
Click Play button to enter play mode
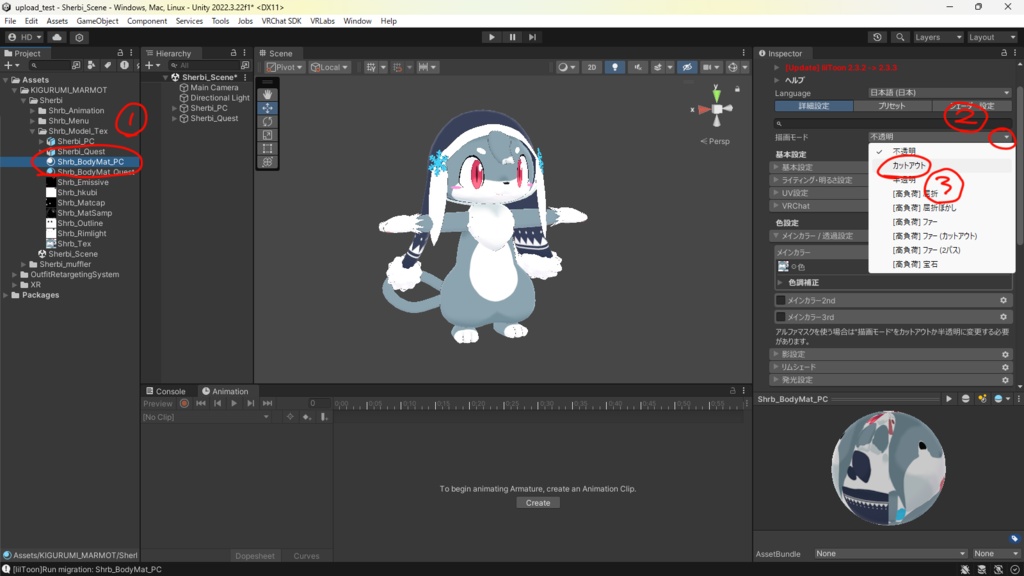tap(491, 37)
